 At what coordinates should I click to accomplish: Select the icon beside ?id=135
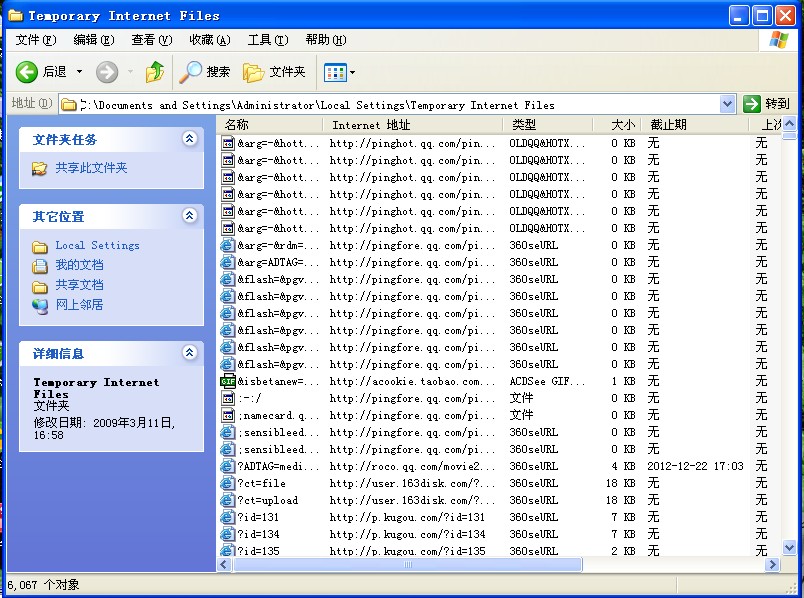coord(228,550)
